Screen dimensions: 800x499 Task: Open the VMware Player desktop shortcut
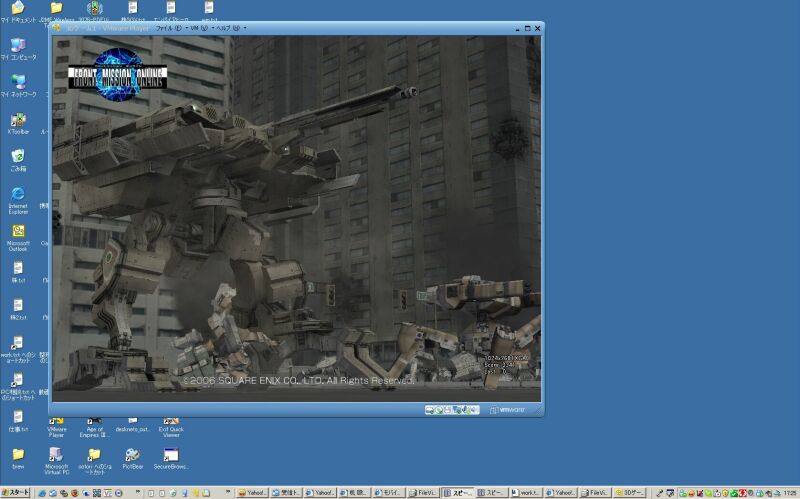pyautogui.click(x=56, y=428)
